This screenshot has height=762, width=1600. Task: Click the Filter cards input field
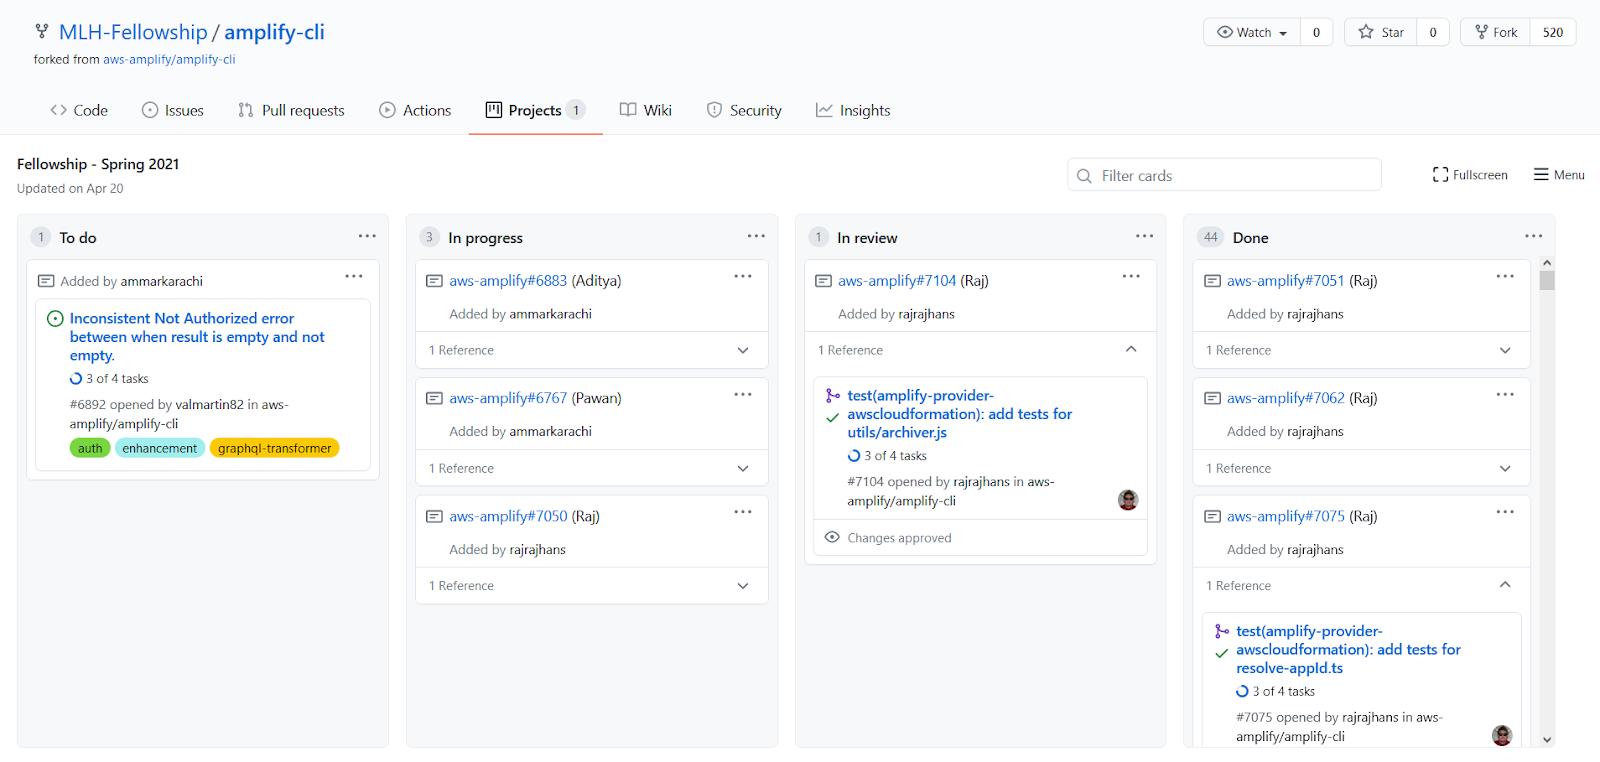click(x=1224, y=175)
